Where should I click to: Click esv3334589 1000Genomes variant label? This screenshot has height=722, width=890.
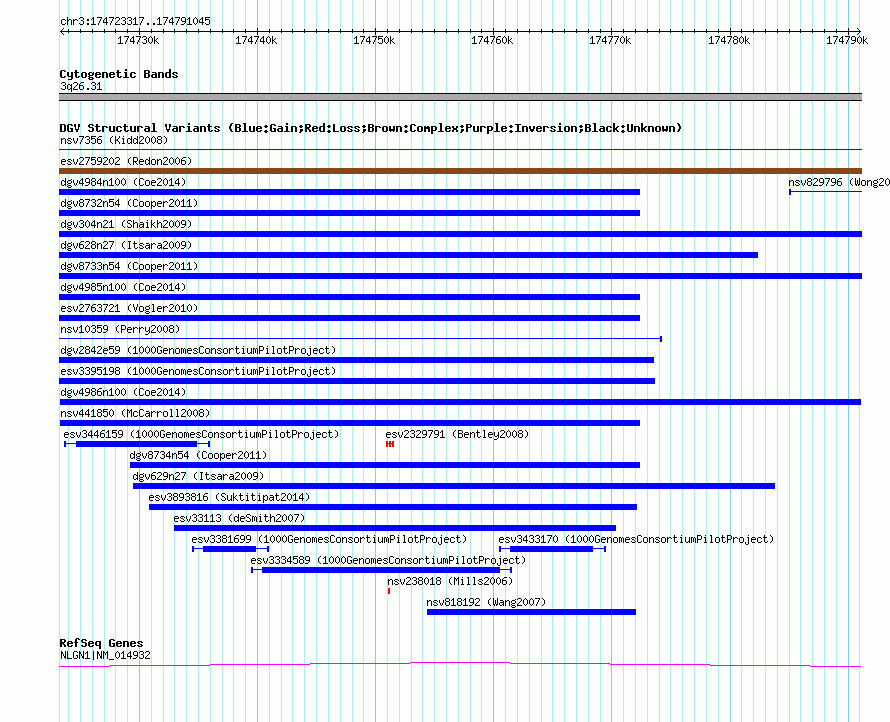pyautogui.click(x=388, y=560)
